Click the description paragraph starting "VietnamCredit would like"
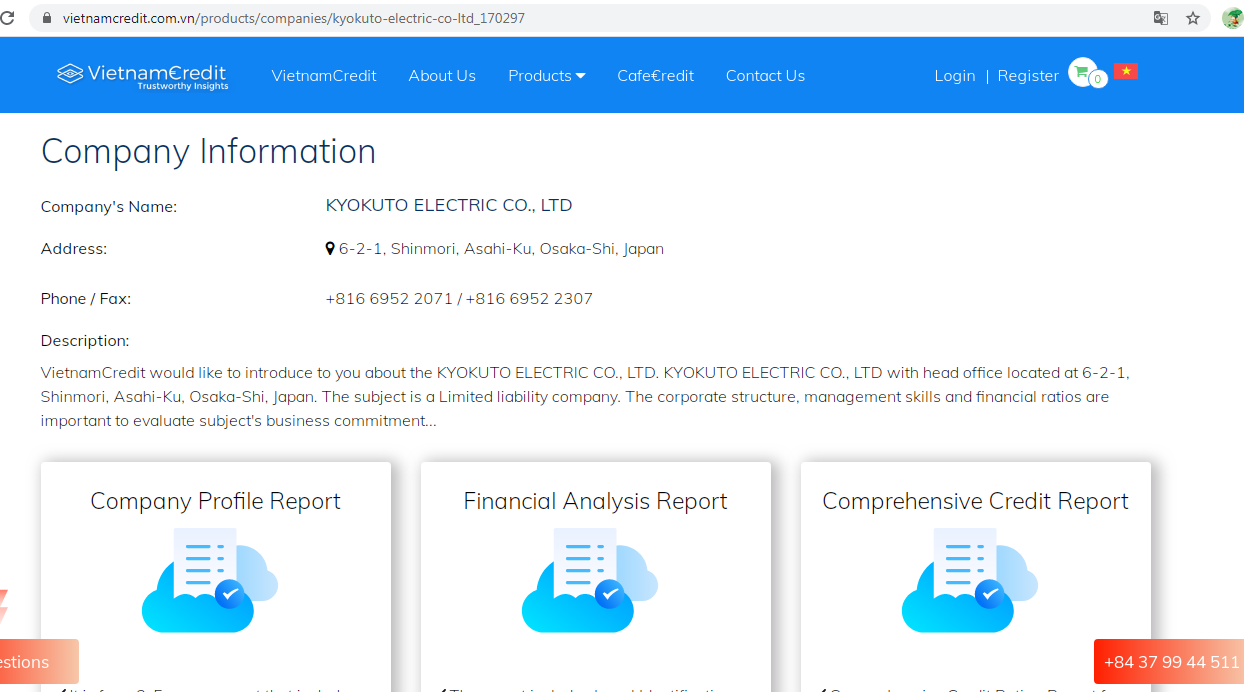This screenshot has height=692, width=1244. pyautogui.click(x=585, y=397)
